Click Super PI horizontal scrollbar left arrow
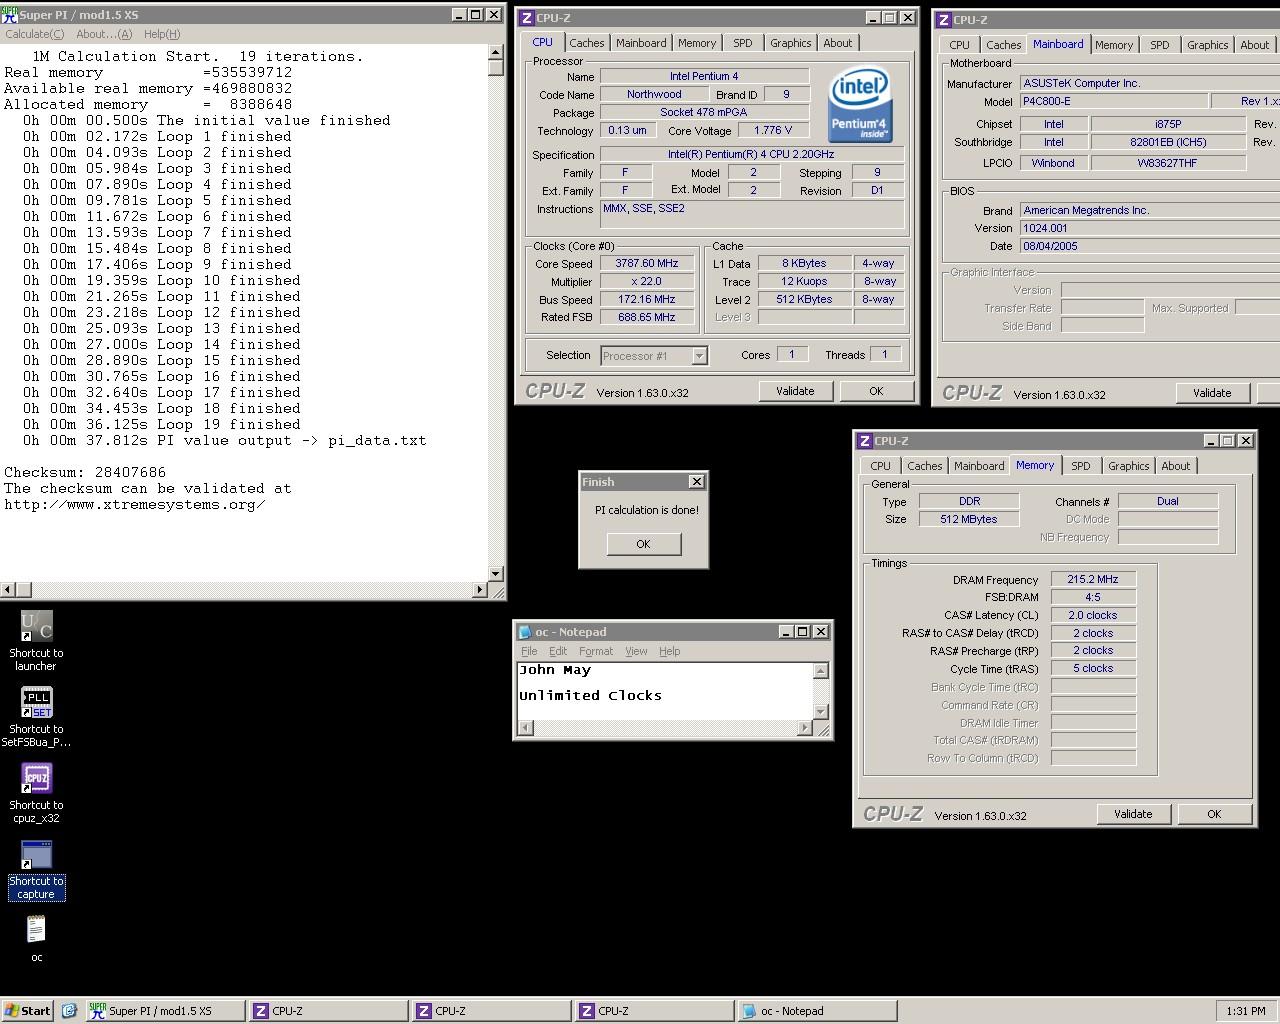 tap(8, 590)
